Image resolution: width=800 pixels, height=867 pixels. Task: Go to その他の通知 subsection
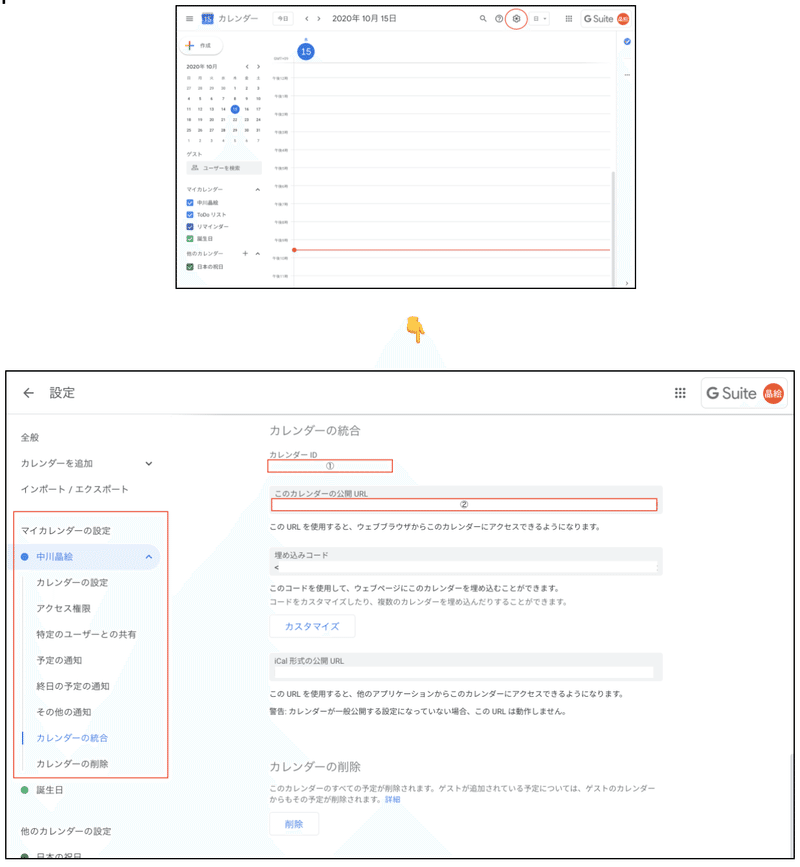click(x=64, y=712)
